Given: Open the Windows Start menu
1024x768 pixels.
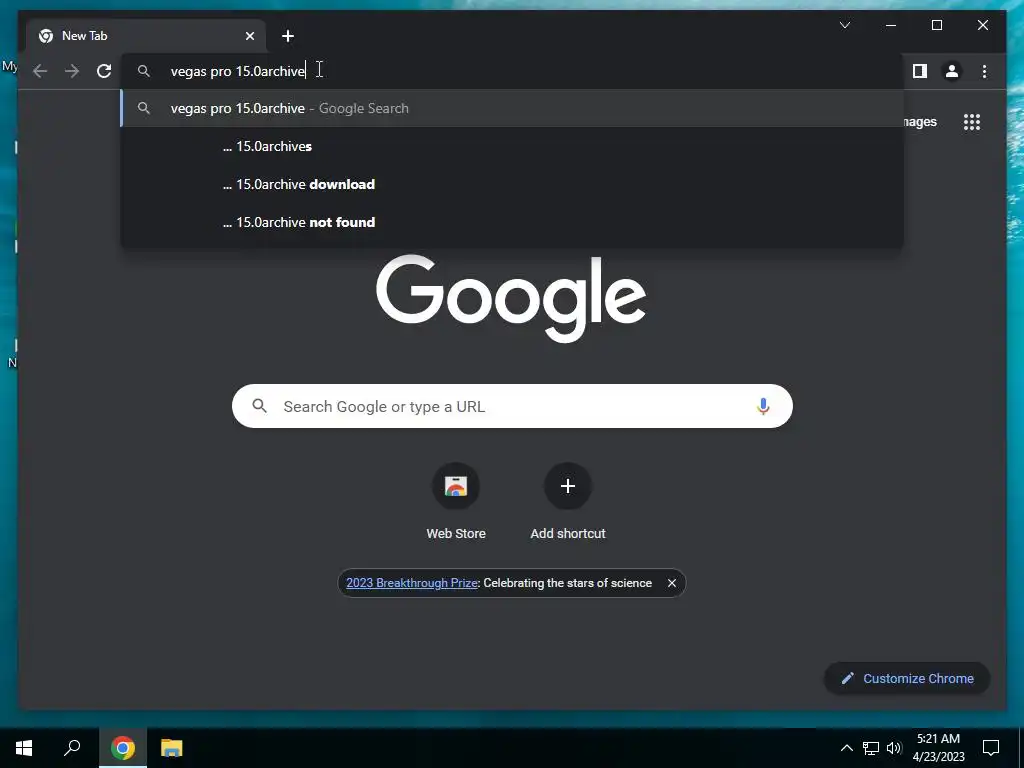Looking at the screenshot, I should pyautogui.click(x=24, y=748).
